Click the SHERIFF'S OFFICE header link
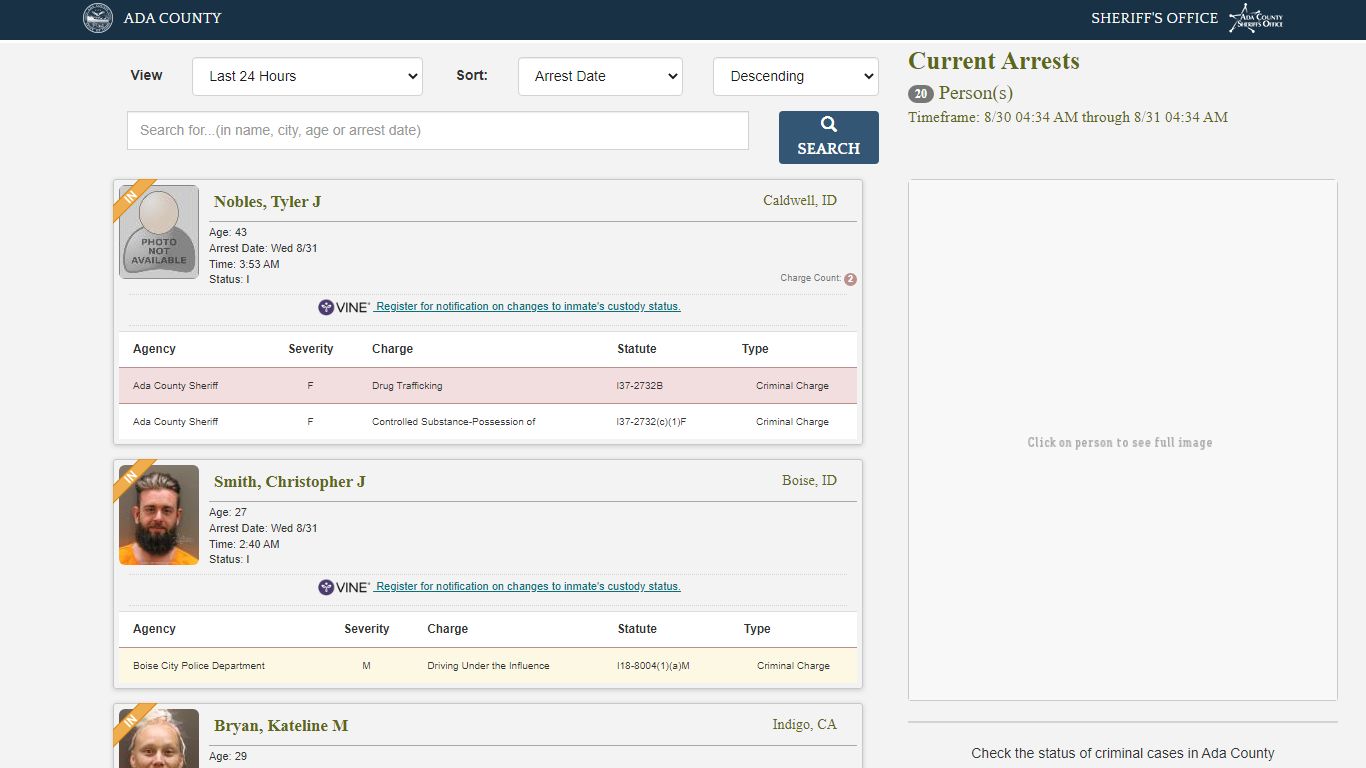 1154,18
